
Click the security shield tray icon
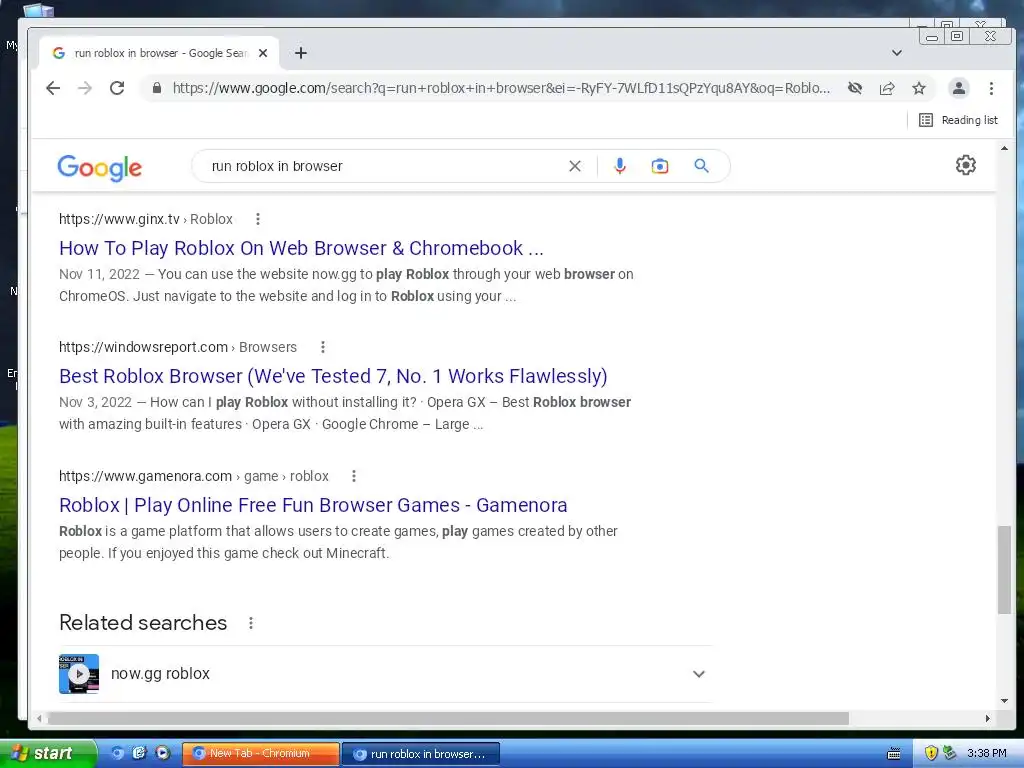point(931,754)
